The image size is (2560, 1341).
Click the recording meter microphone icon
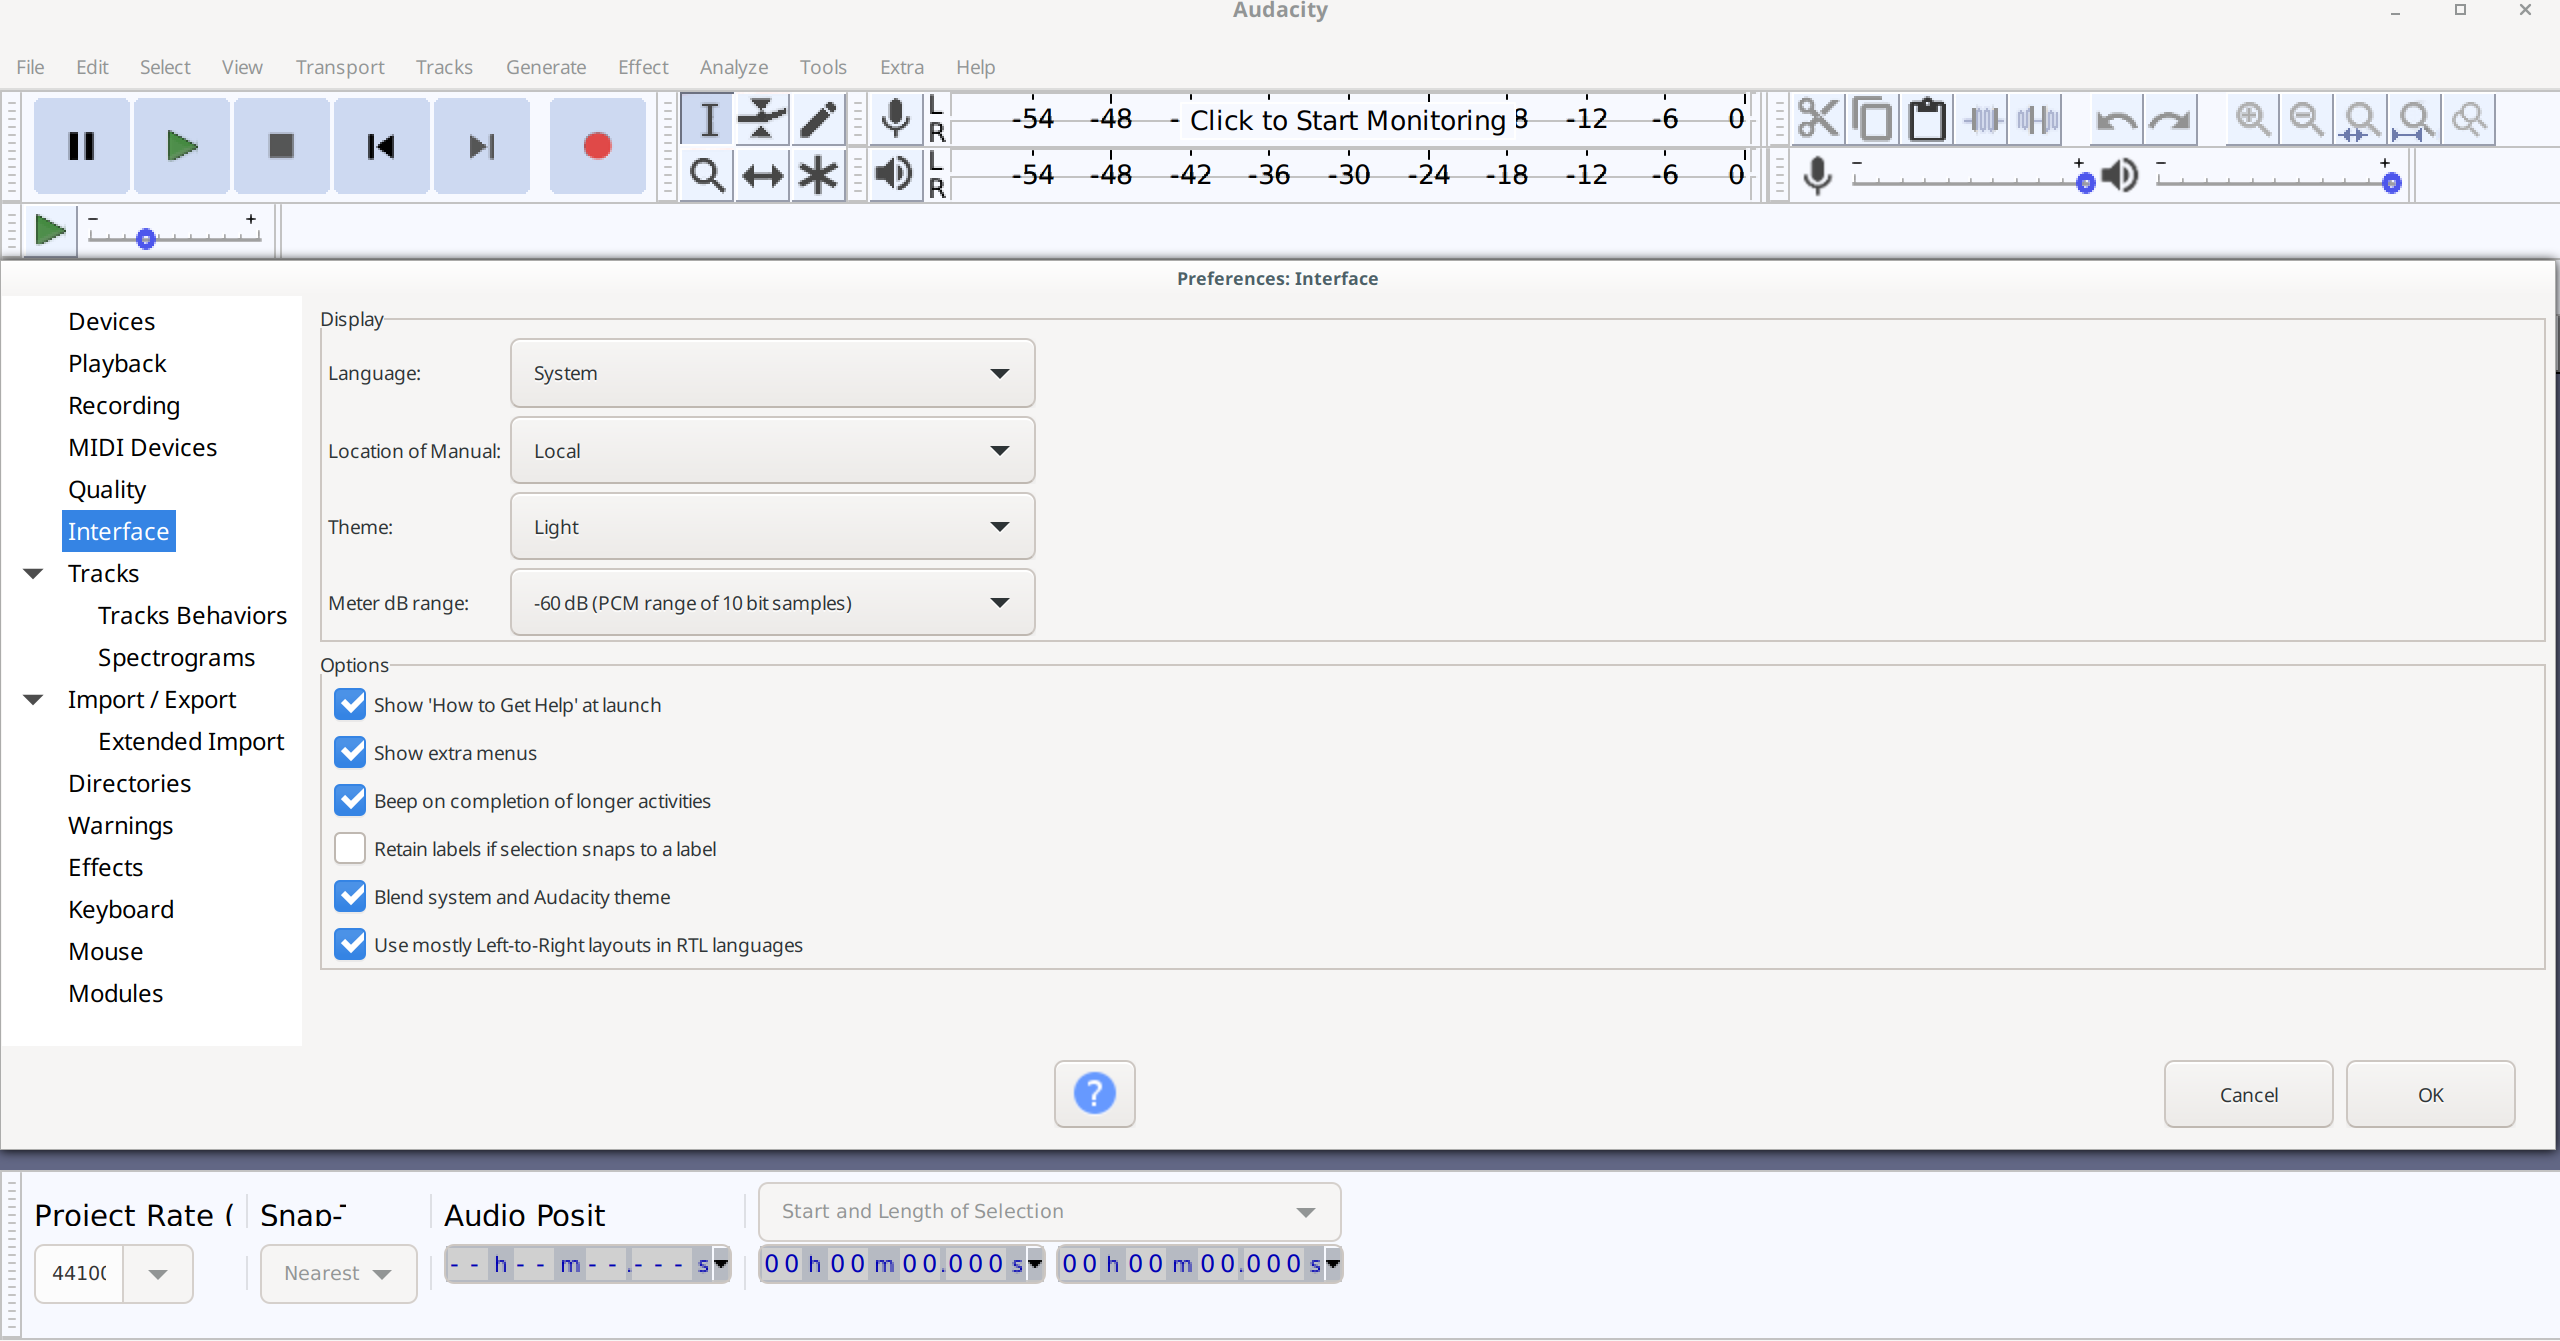click(x=895, y=119)
